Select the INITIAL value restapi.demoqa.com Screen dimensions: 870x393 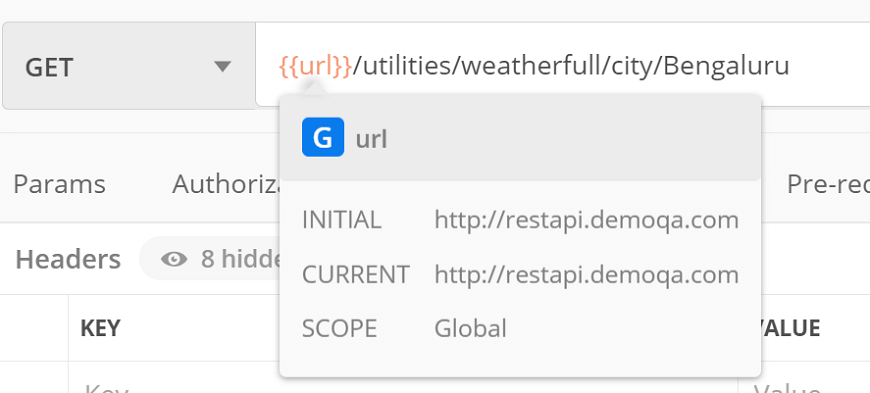(586, 220)
